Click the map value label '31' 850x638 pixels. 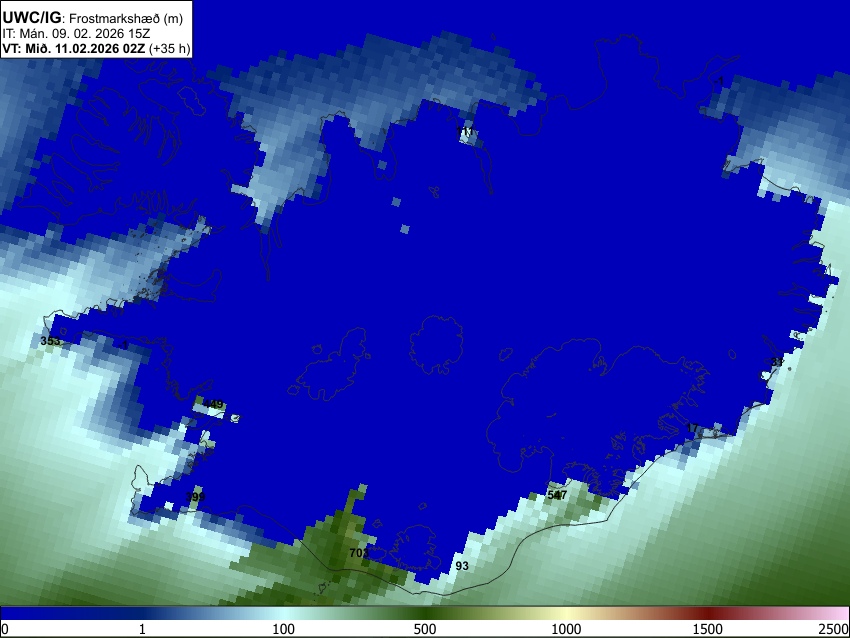pos(777,362)
